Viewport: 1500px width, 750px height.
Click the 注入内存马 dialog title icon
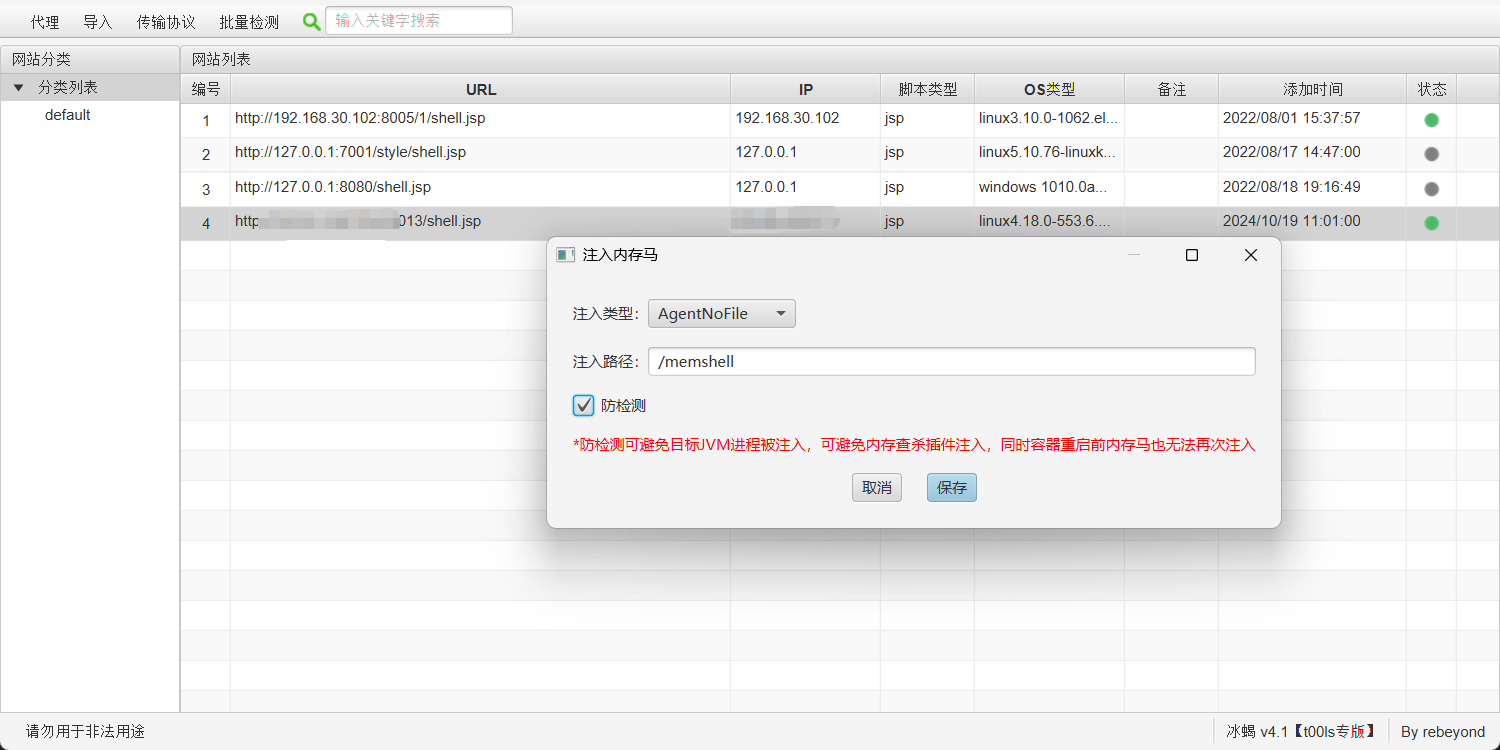[x=566, y=255]
